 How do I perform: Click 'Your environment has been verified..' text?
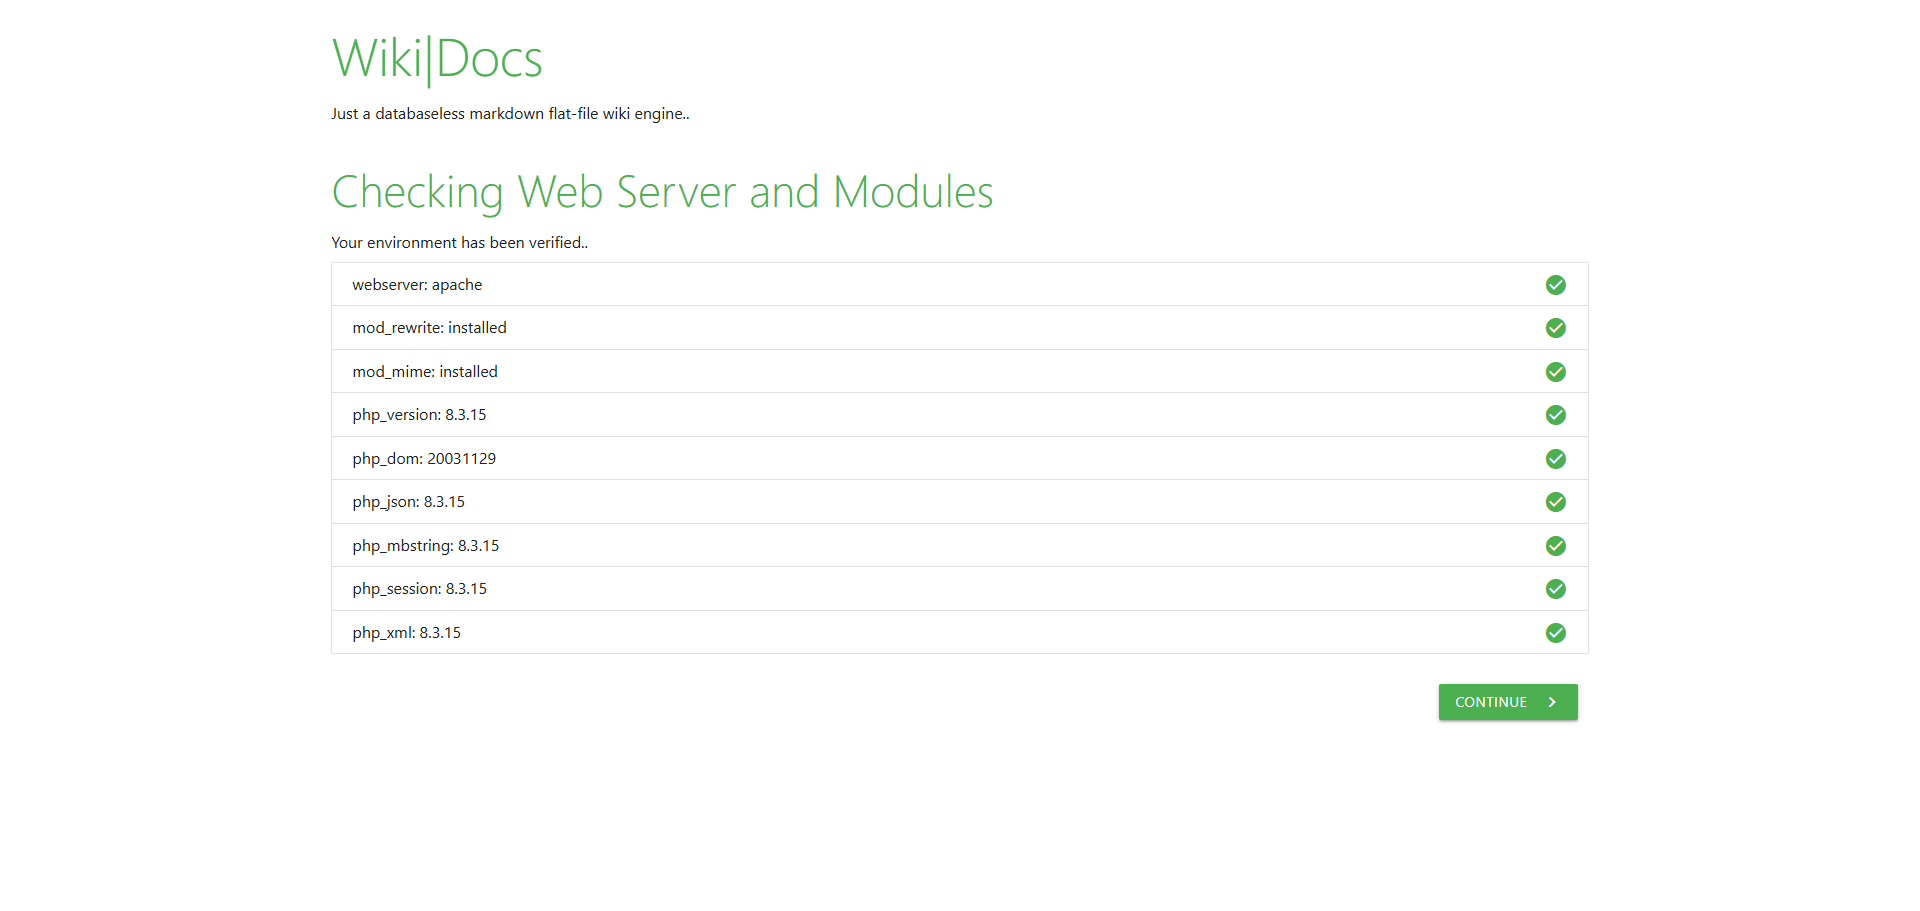(460, 243)
